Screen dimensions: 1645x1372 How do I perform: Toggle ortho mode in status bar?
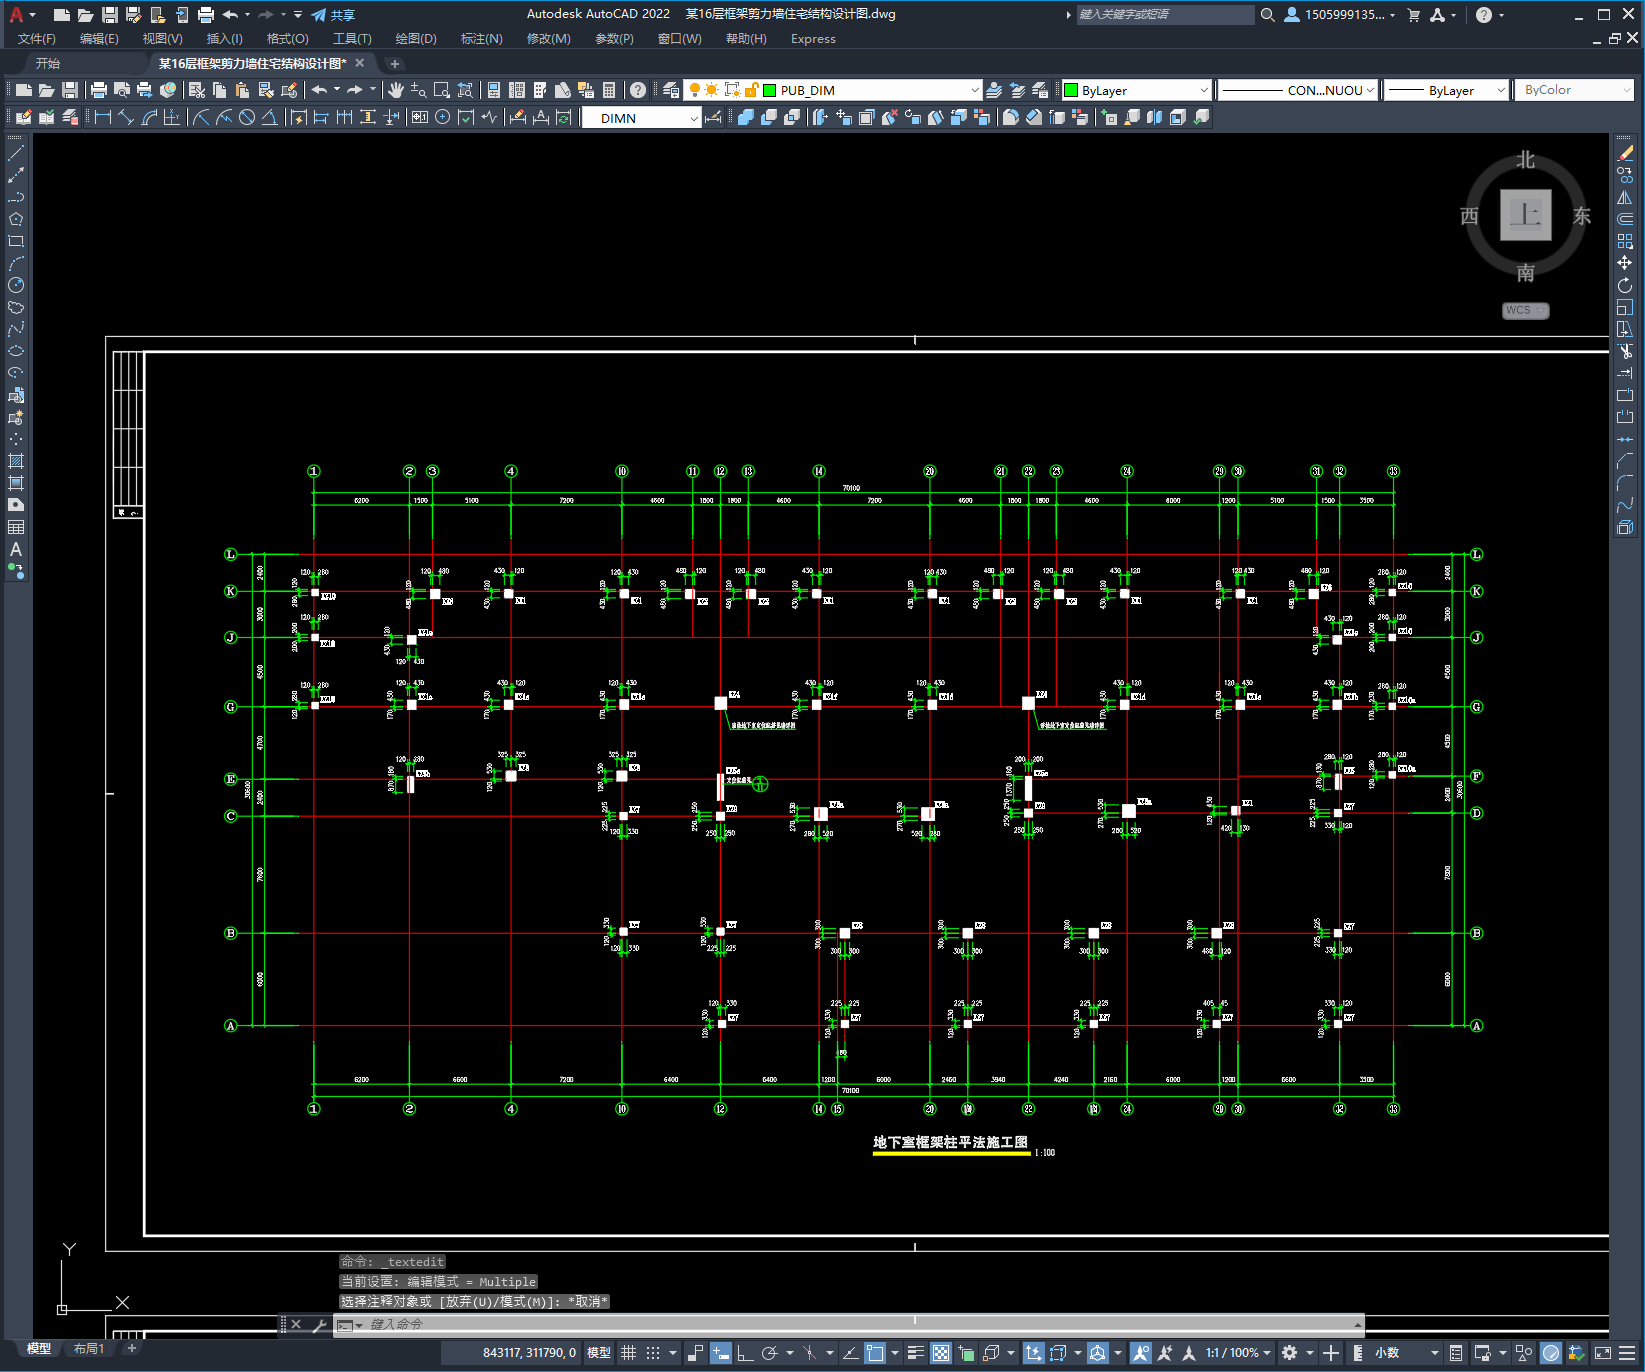click(x=745, y=1353)
